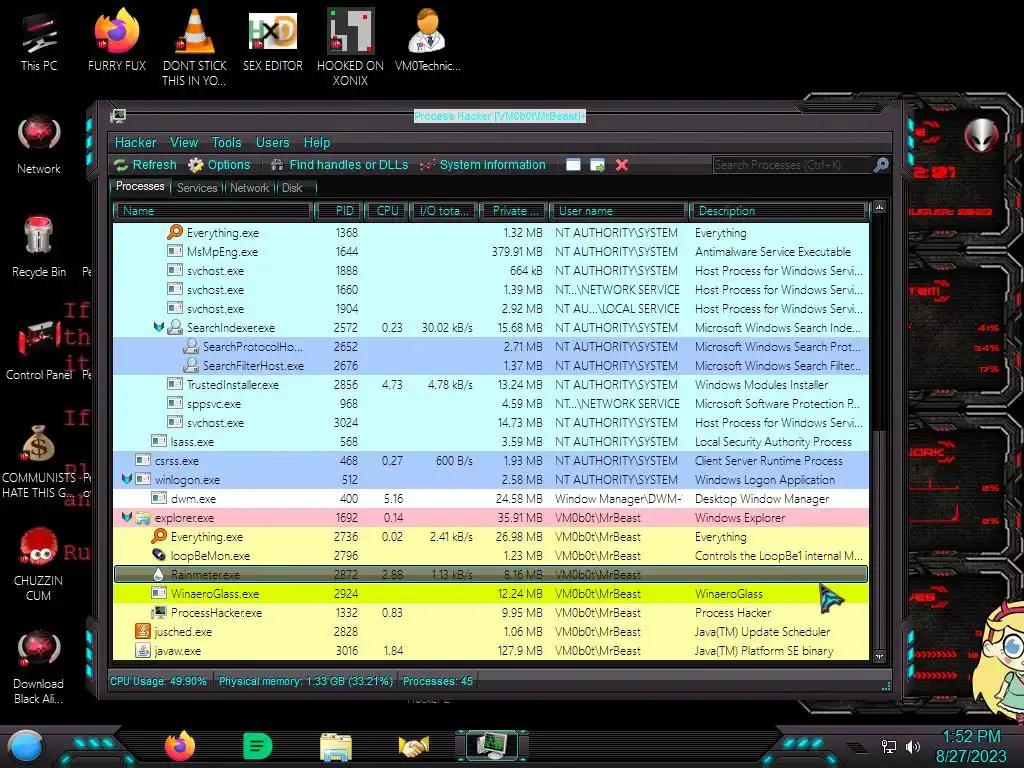Image resolution: width=1024 pixels, height=768 pixels.
Task: Switch to the Network tab
Action: pyautogui.click(x=249, y=188)
